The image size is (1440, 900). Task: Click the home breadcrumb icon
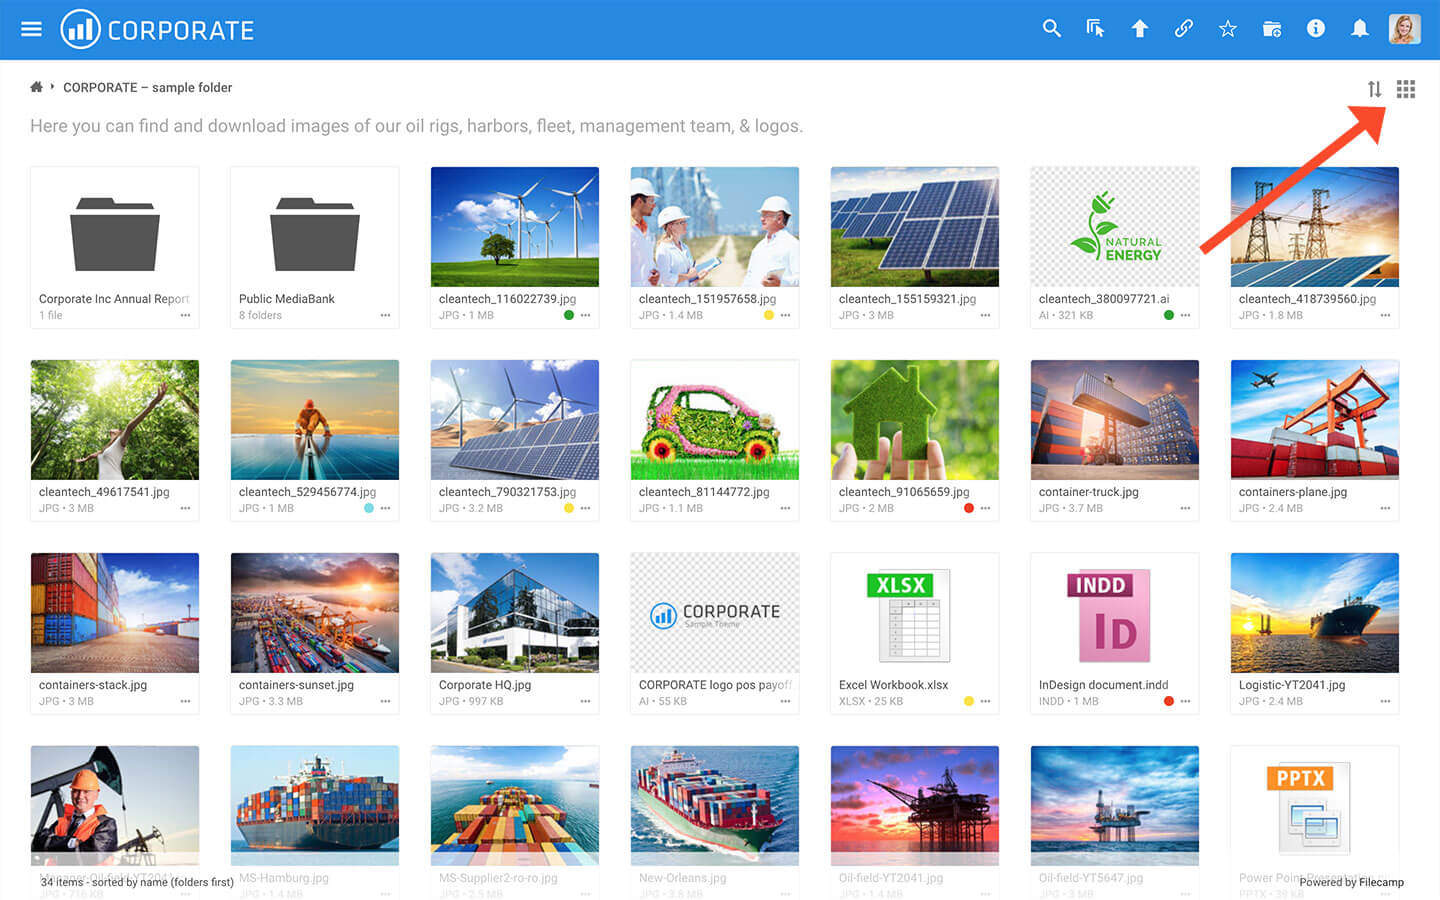(36, 87)
